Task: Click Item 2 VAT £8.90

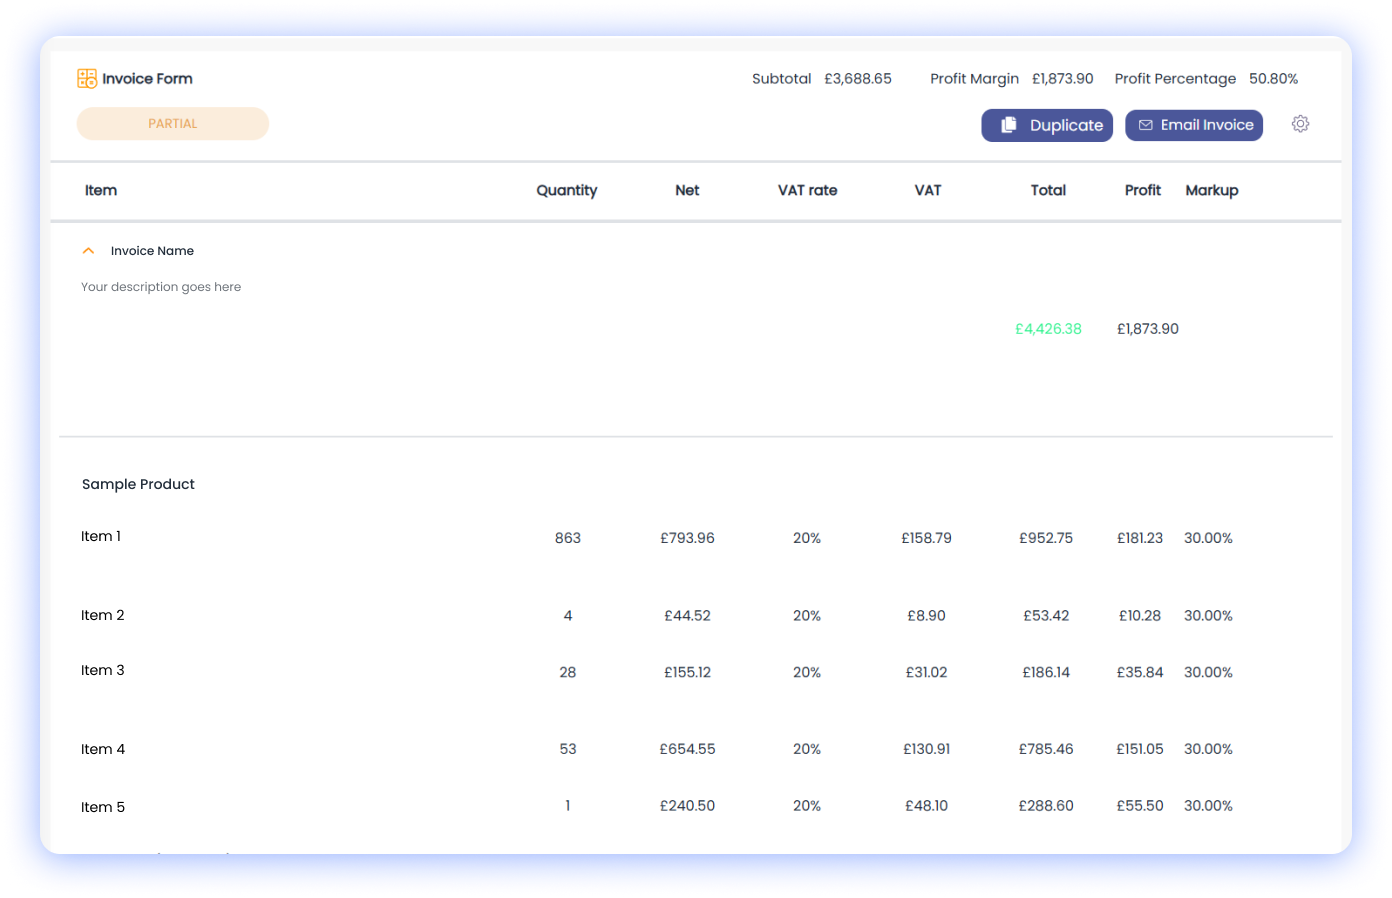Action: pos(926,616)
